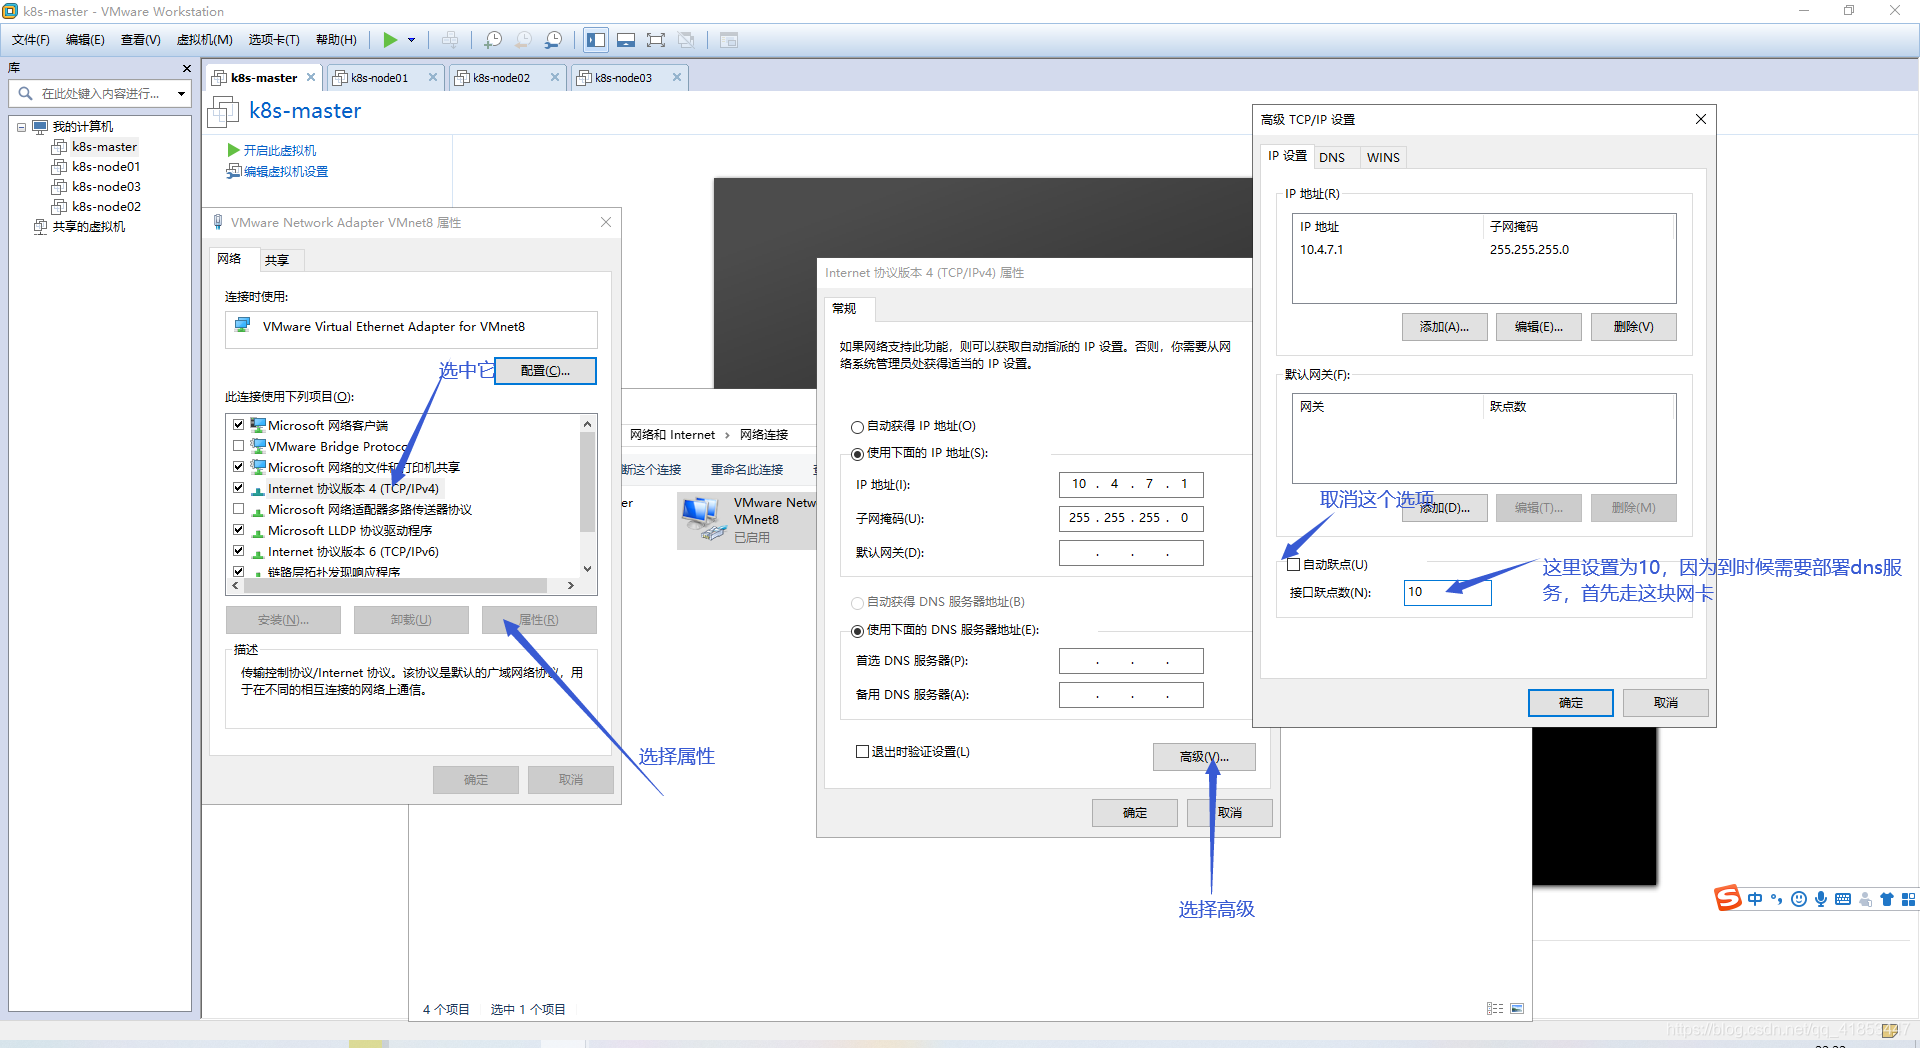Close the k8s-node03 tab X icon
This screenshot has height=1048, width=1920.
(x=677, y=77)
